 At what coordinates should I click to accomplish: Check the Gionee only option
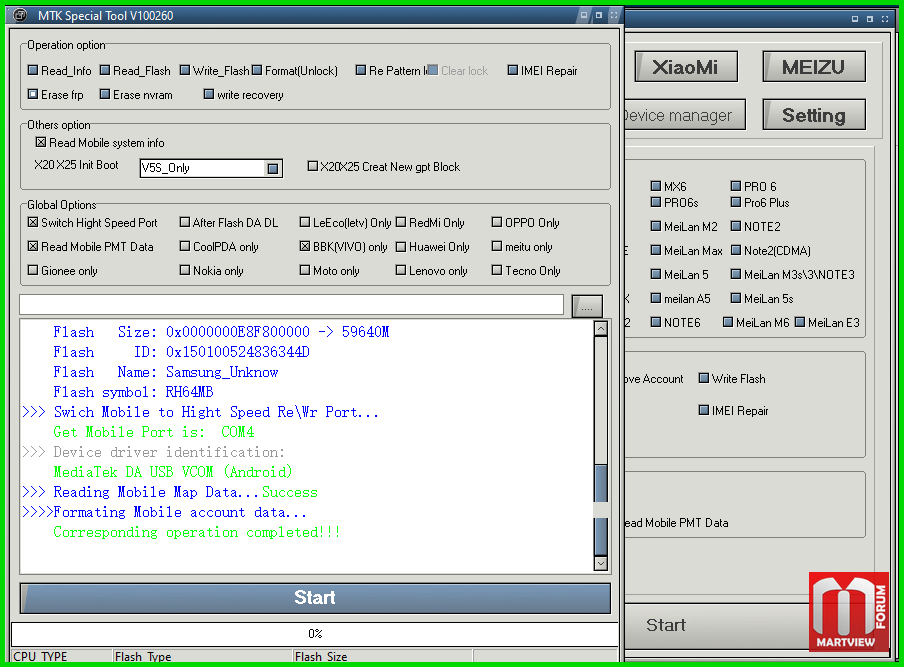click(33, 270)
